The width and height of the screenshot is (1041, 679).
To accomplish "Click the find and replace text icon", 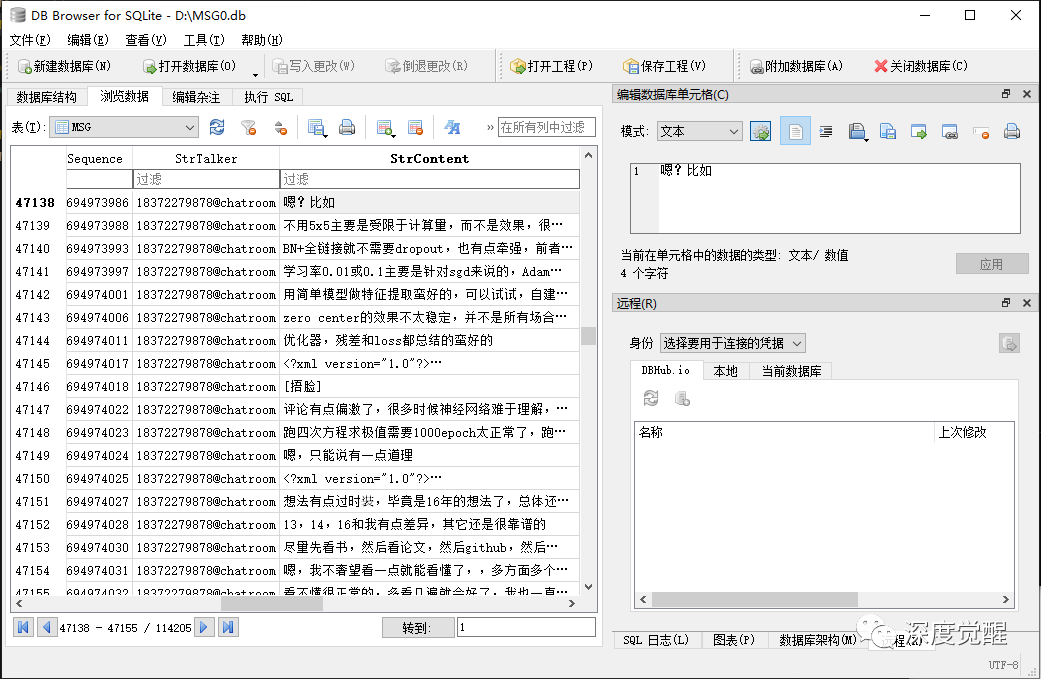I will tap(452, 127).
